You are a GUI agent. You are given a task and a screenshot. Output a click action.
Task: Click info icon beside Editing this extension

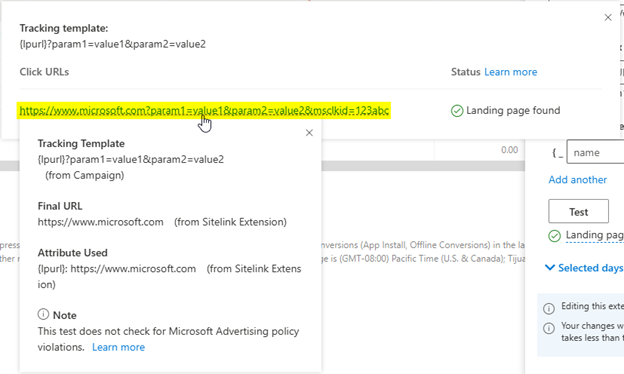[549, 309]
